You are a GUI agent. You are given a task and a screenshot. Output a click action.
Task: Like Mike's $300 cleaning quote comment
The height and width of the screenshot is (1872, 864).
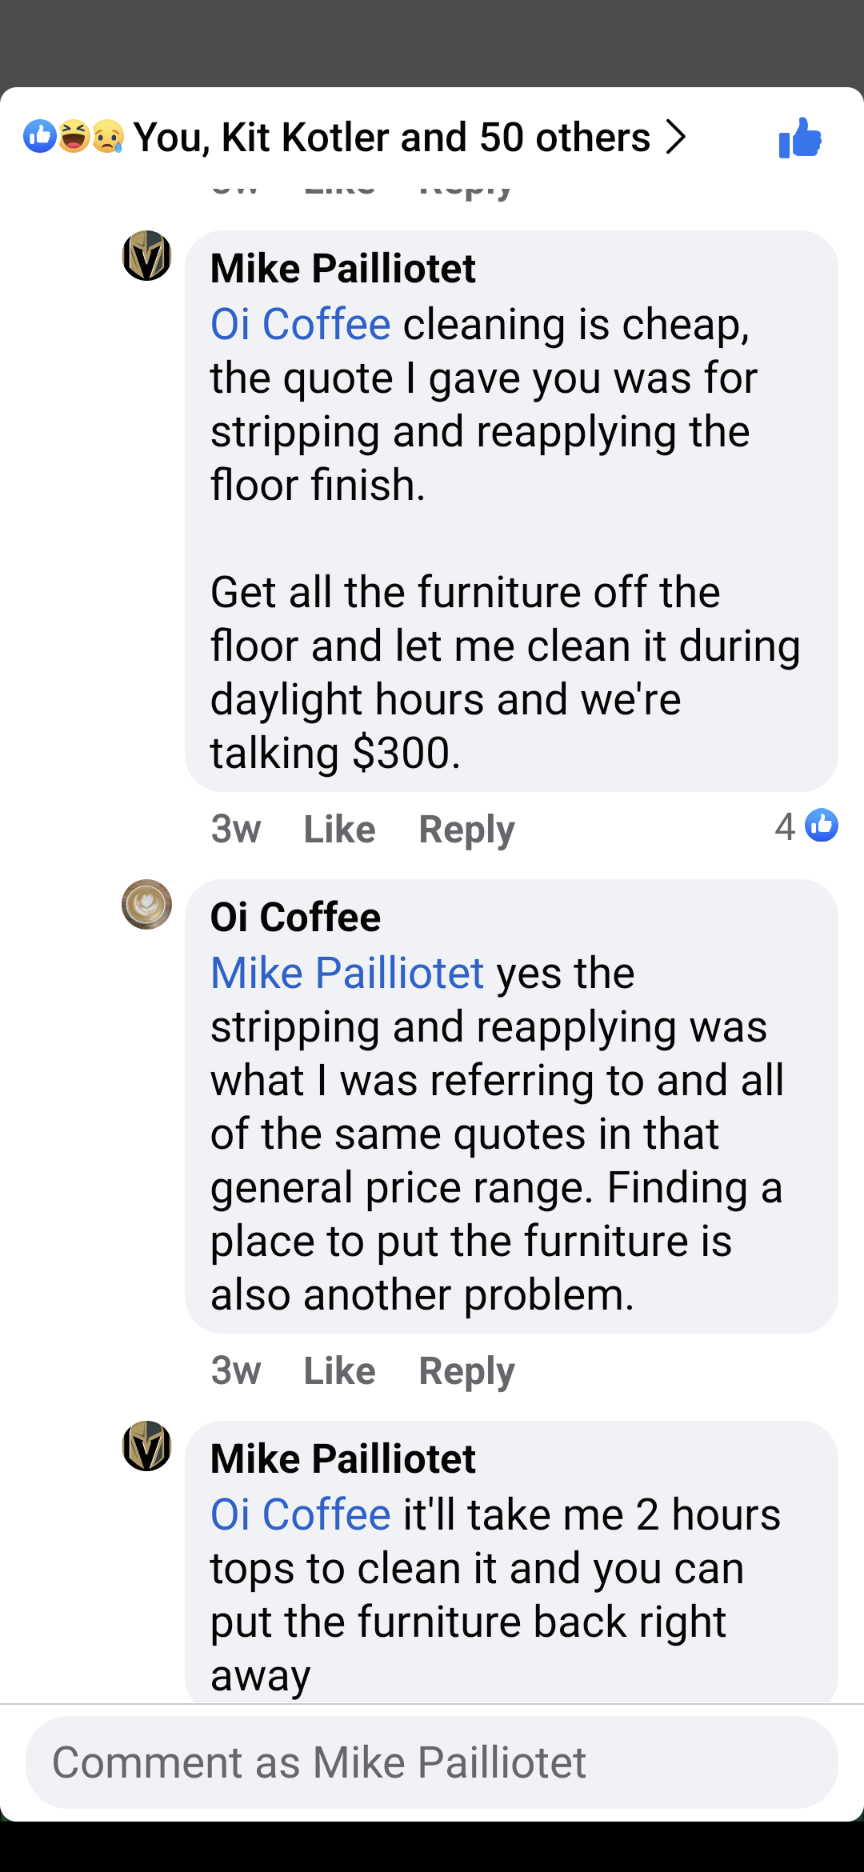[x=339, y=829]
